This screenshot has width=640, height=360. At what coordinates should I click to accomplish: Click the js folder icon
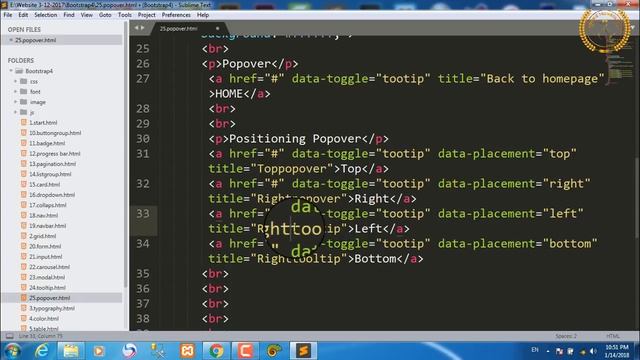pos(24,112)
